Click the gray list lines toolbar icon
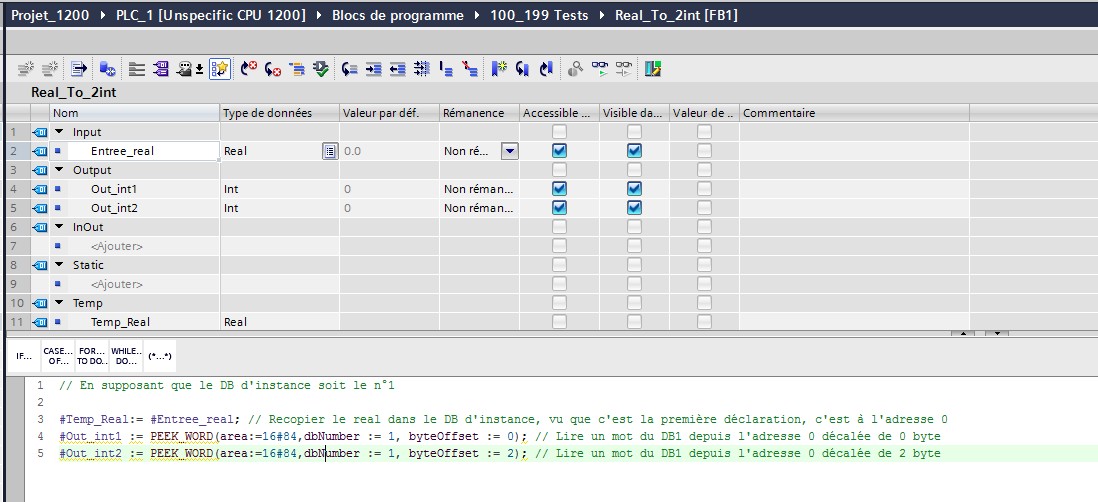 coord(137,69)
